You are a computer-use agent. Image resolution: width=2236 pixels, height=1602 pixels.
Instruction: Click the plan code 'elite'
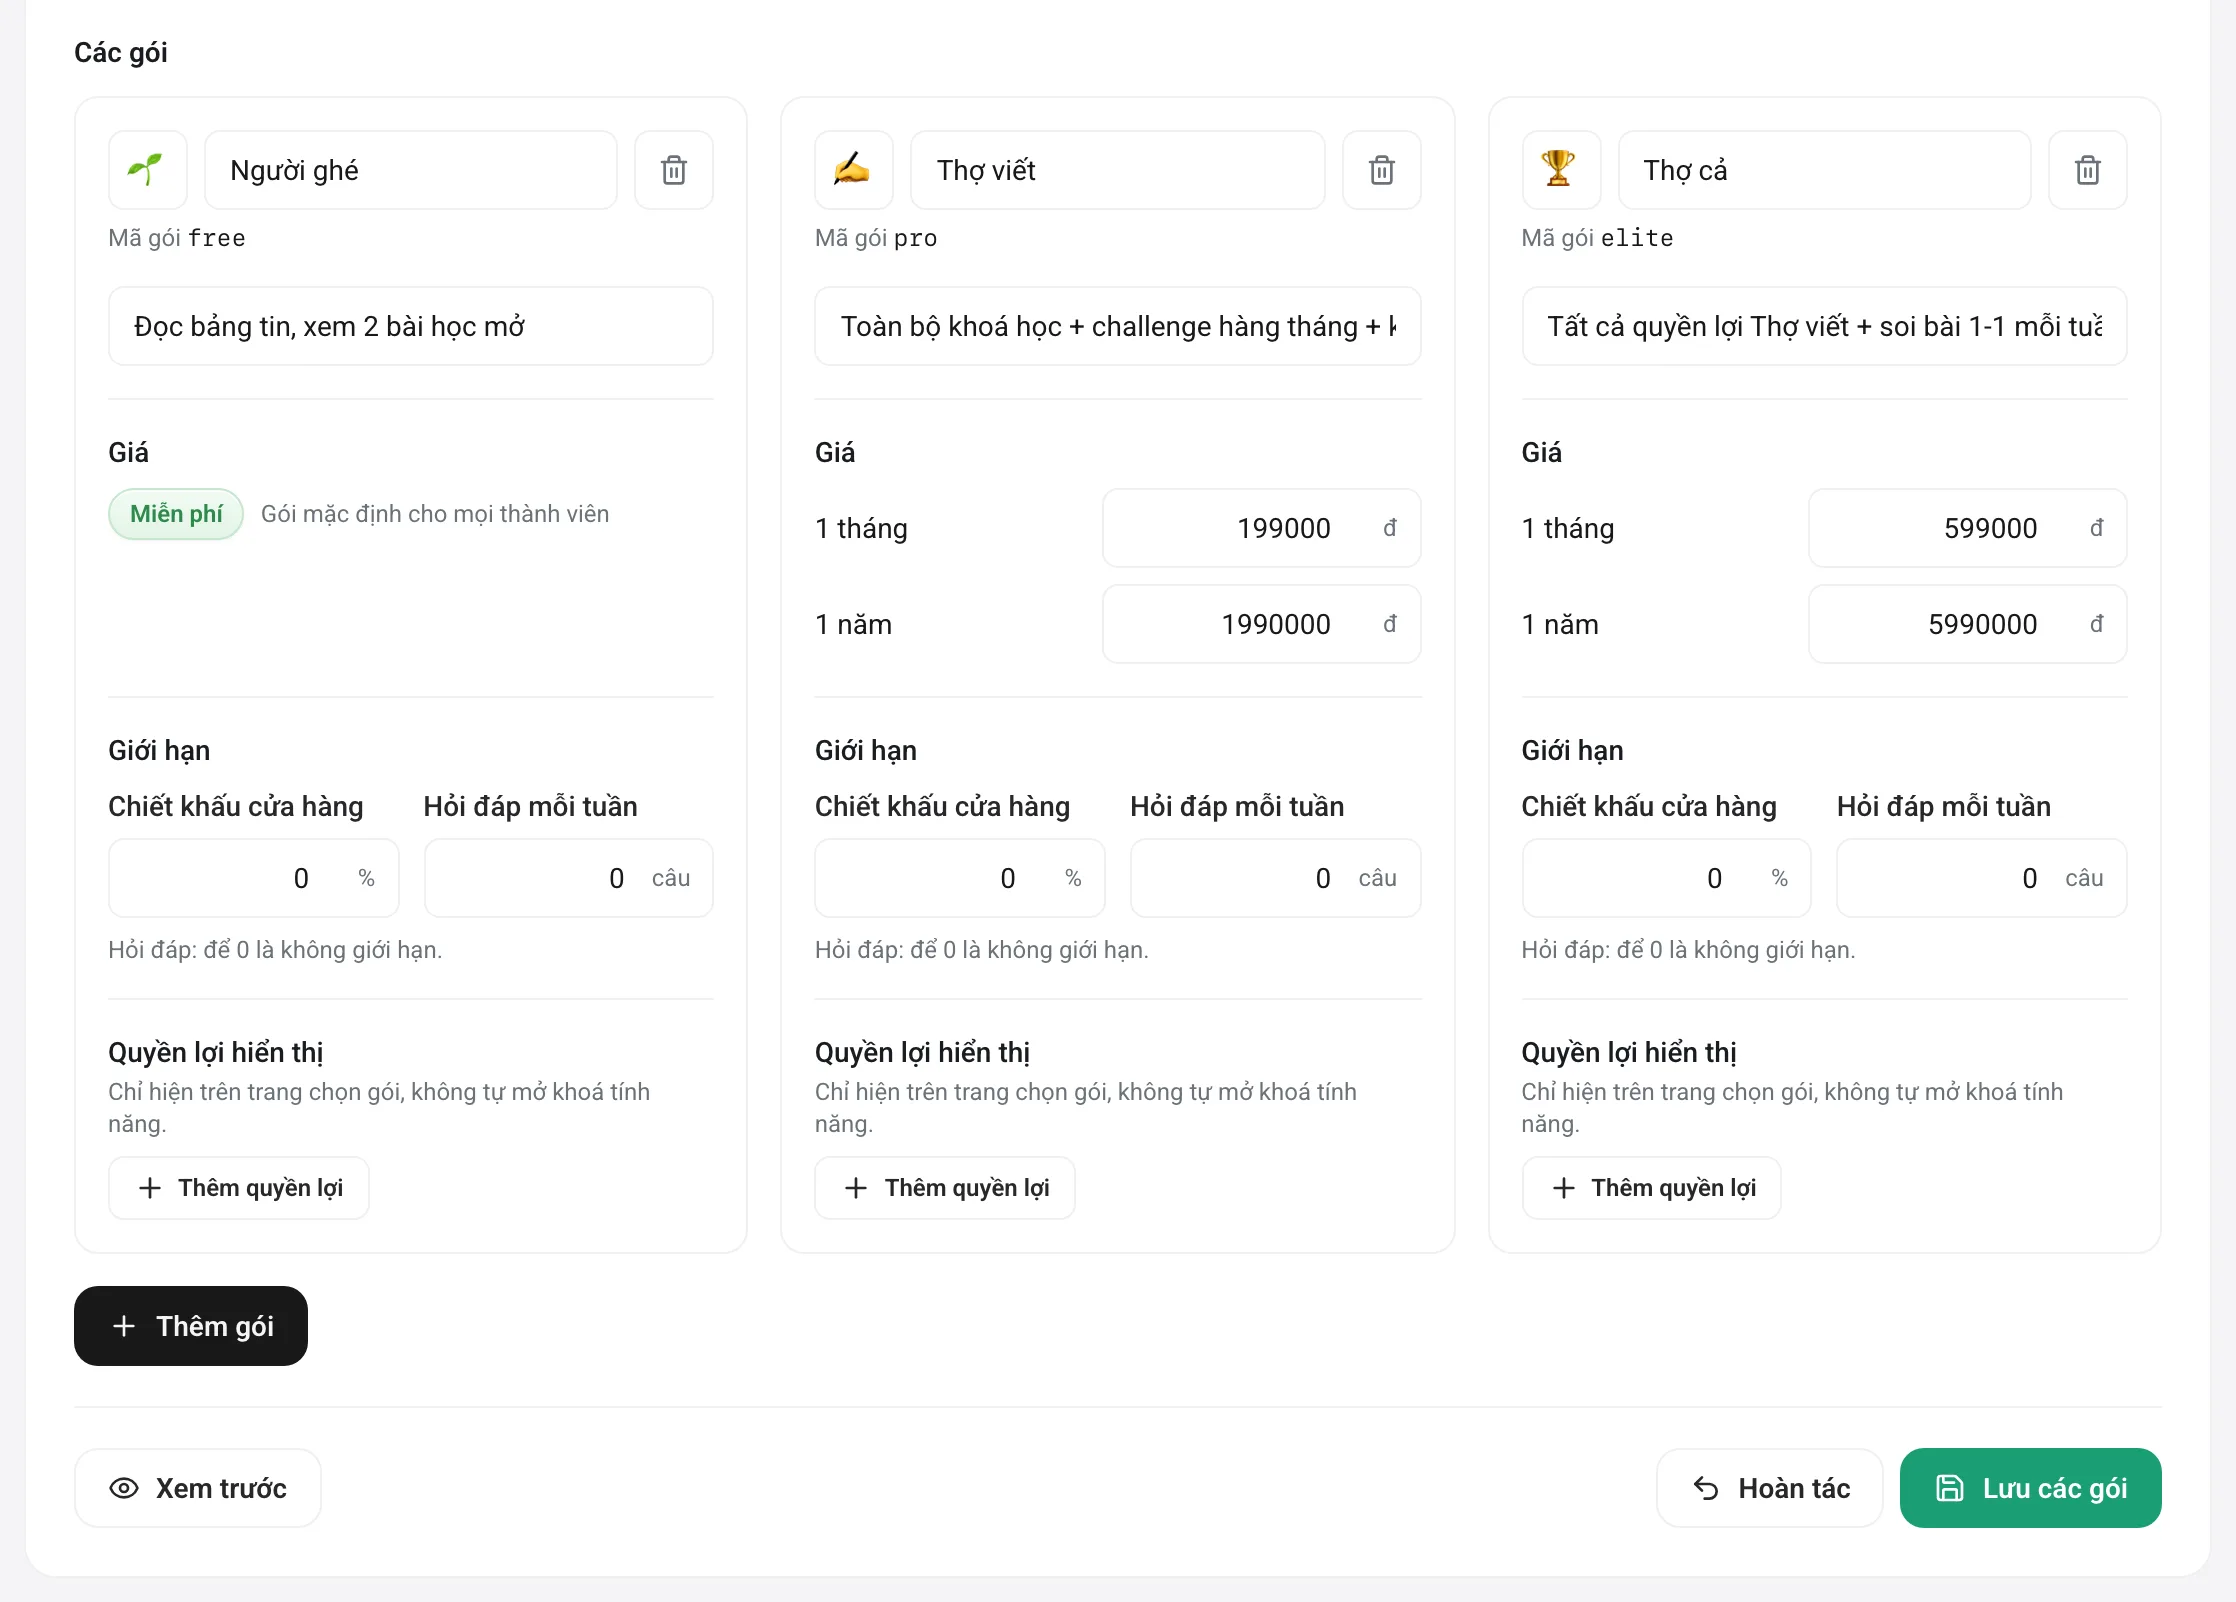(1637, 238)
